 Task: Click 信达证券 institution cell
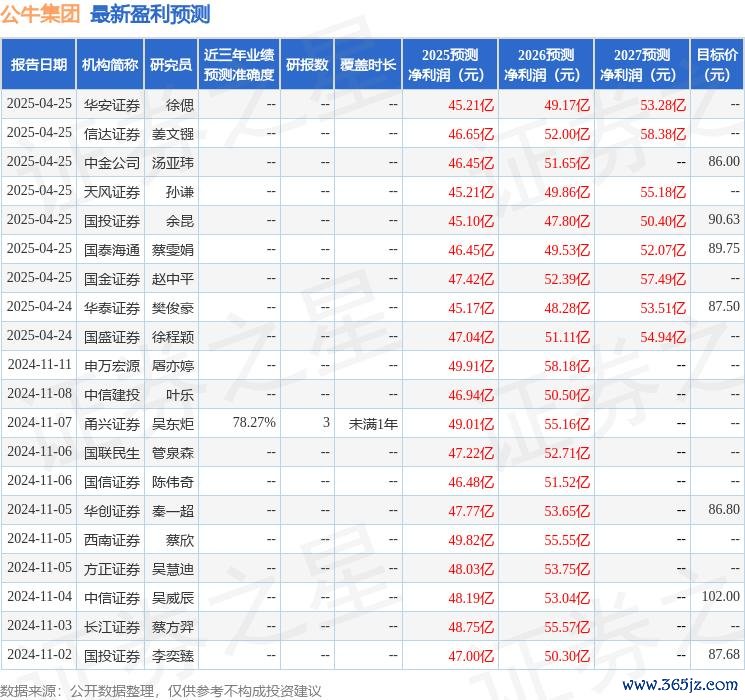[112, 134]
